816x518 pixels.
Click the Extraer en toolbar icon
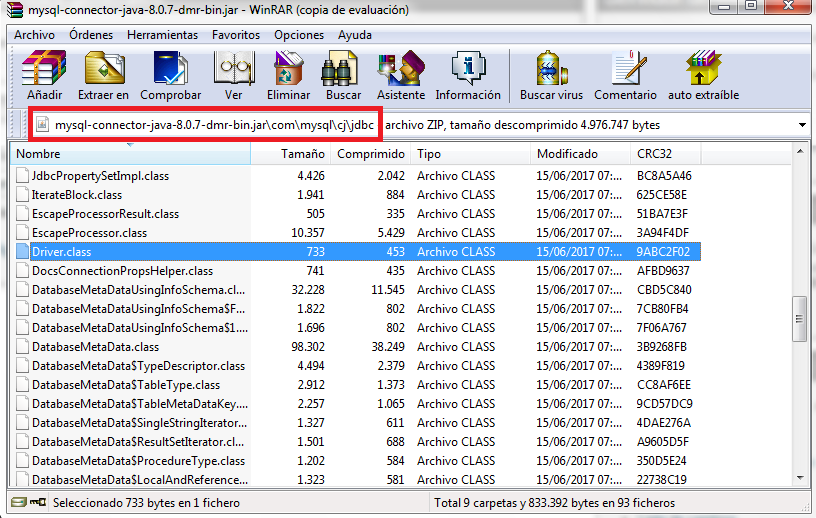[x=104, y=68]
